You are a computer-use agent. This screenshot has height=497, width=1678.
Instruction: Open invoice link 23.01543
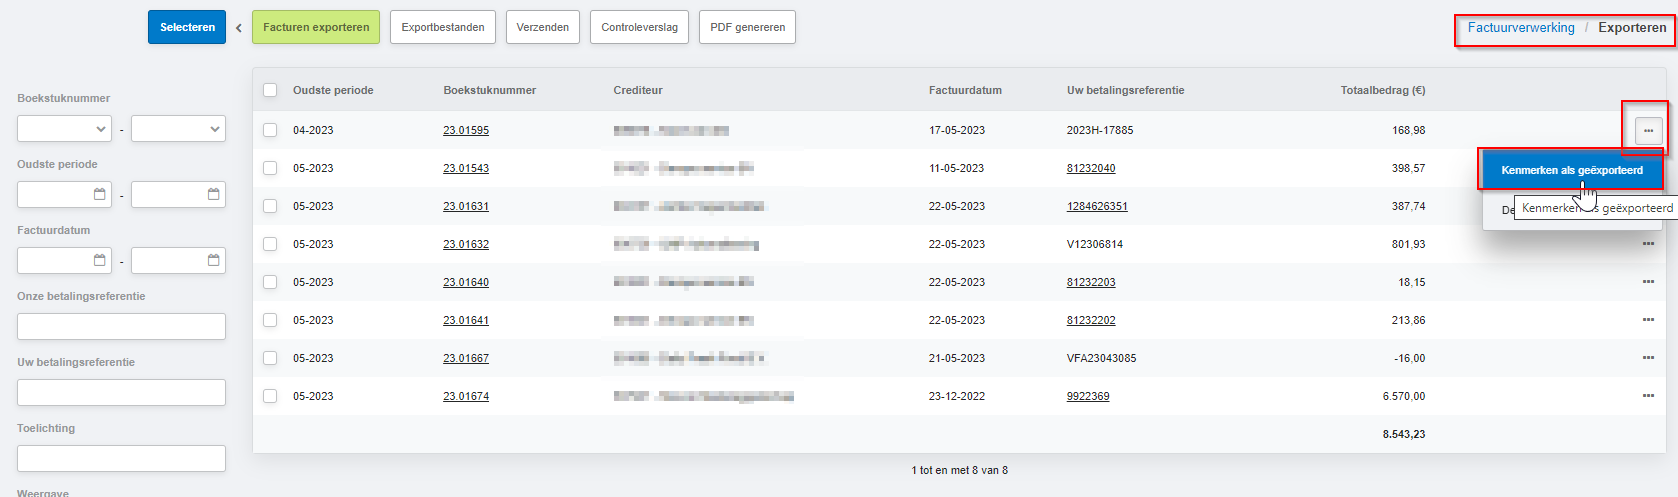(x=466, y=168)
